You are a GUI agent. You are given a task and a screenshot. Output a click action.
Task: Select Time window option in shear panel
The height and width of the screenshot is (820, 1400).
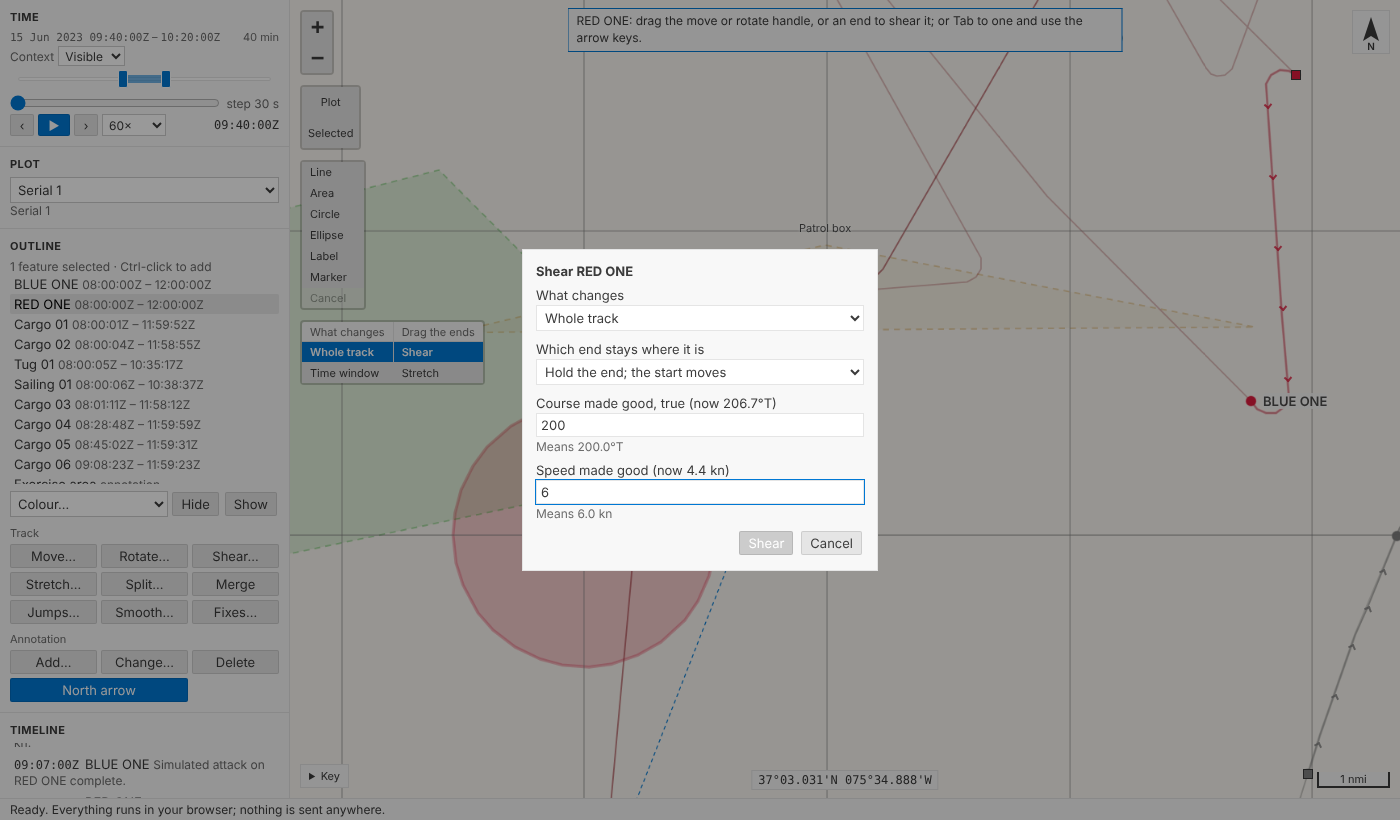(x=346, y=373)
